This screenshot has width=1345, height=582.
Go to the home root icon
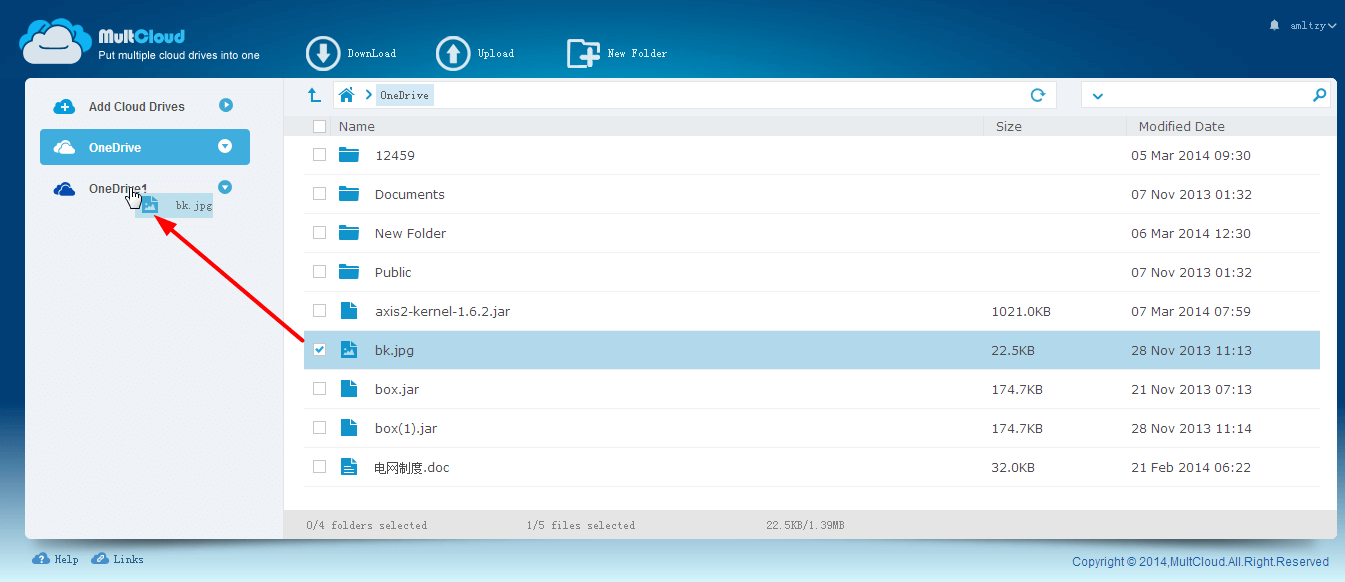347,95
